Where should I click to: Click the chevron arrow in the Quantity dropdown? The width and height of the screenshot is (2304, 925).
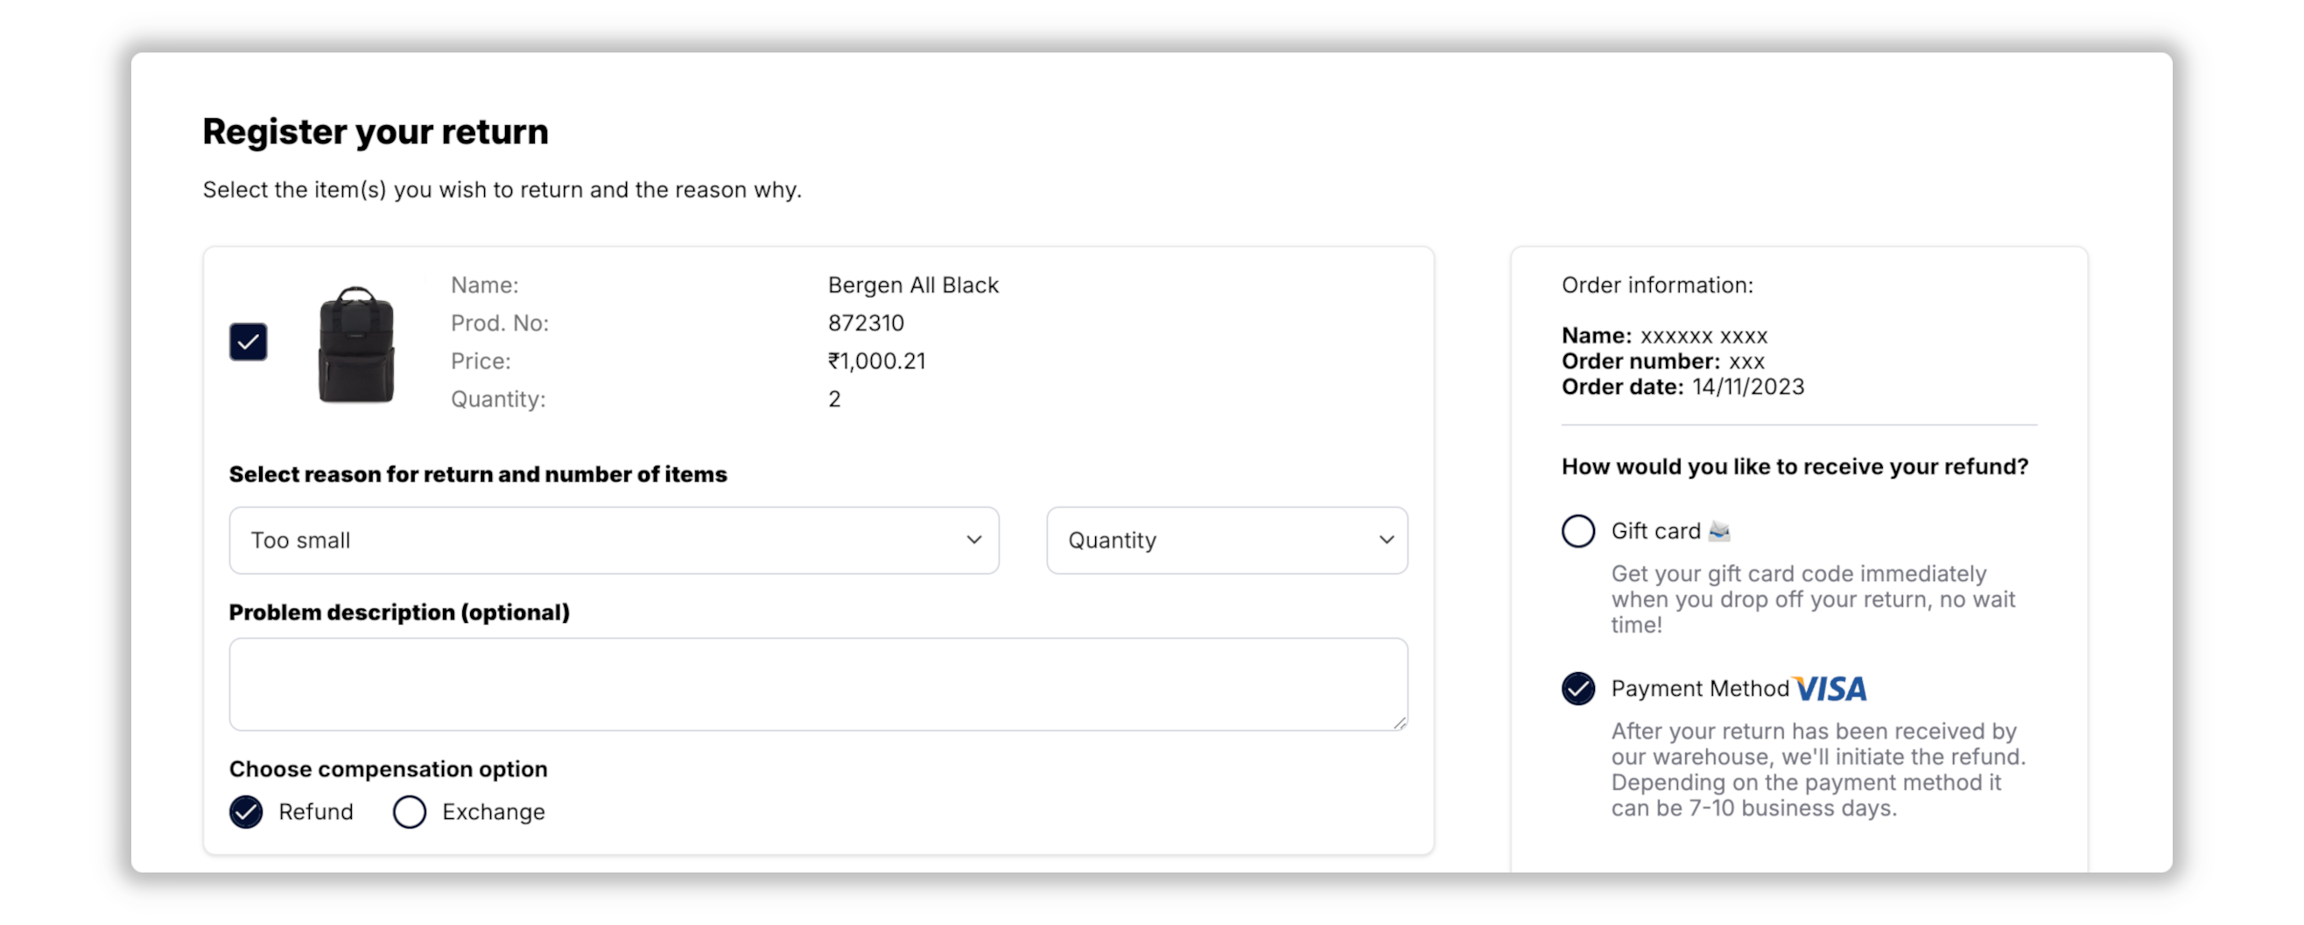point(1386,540)
